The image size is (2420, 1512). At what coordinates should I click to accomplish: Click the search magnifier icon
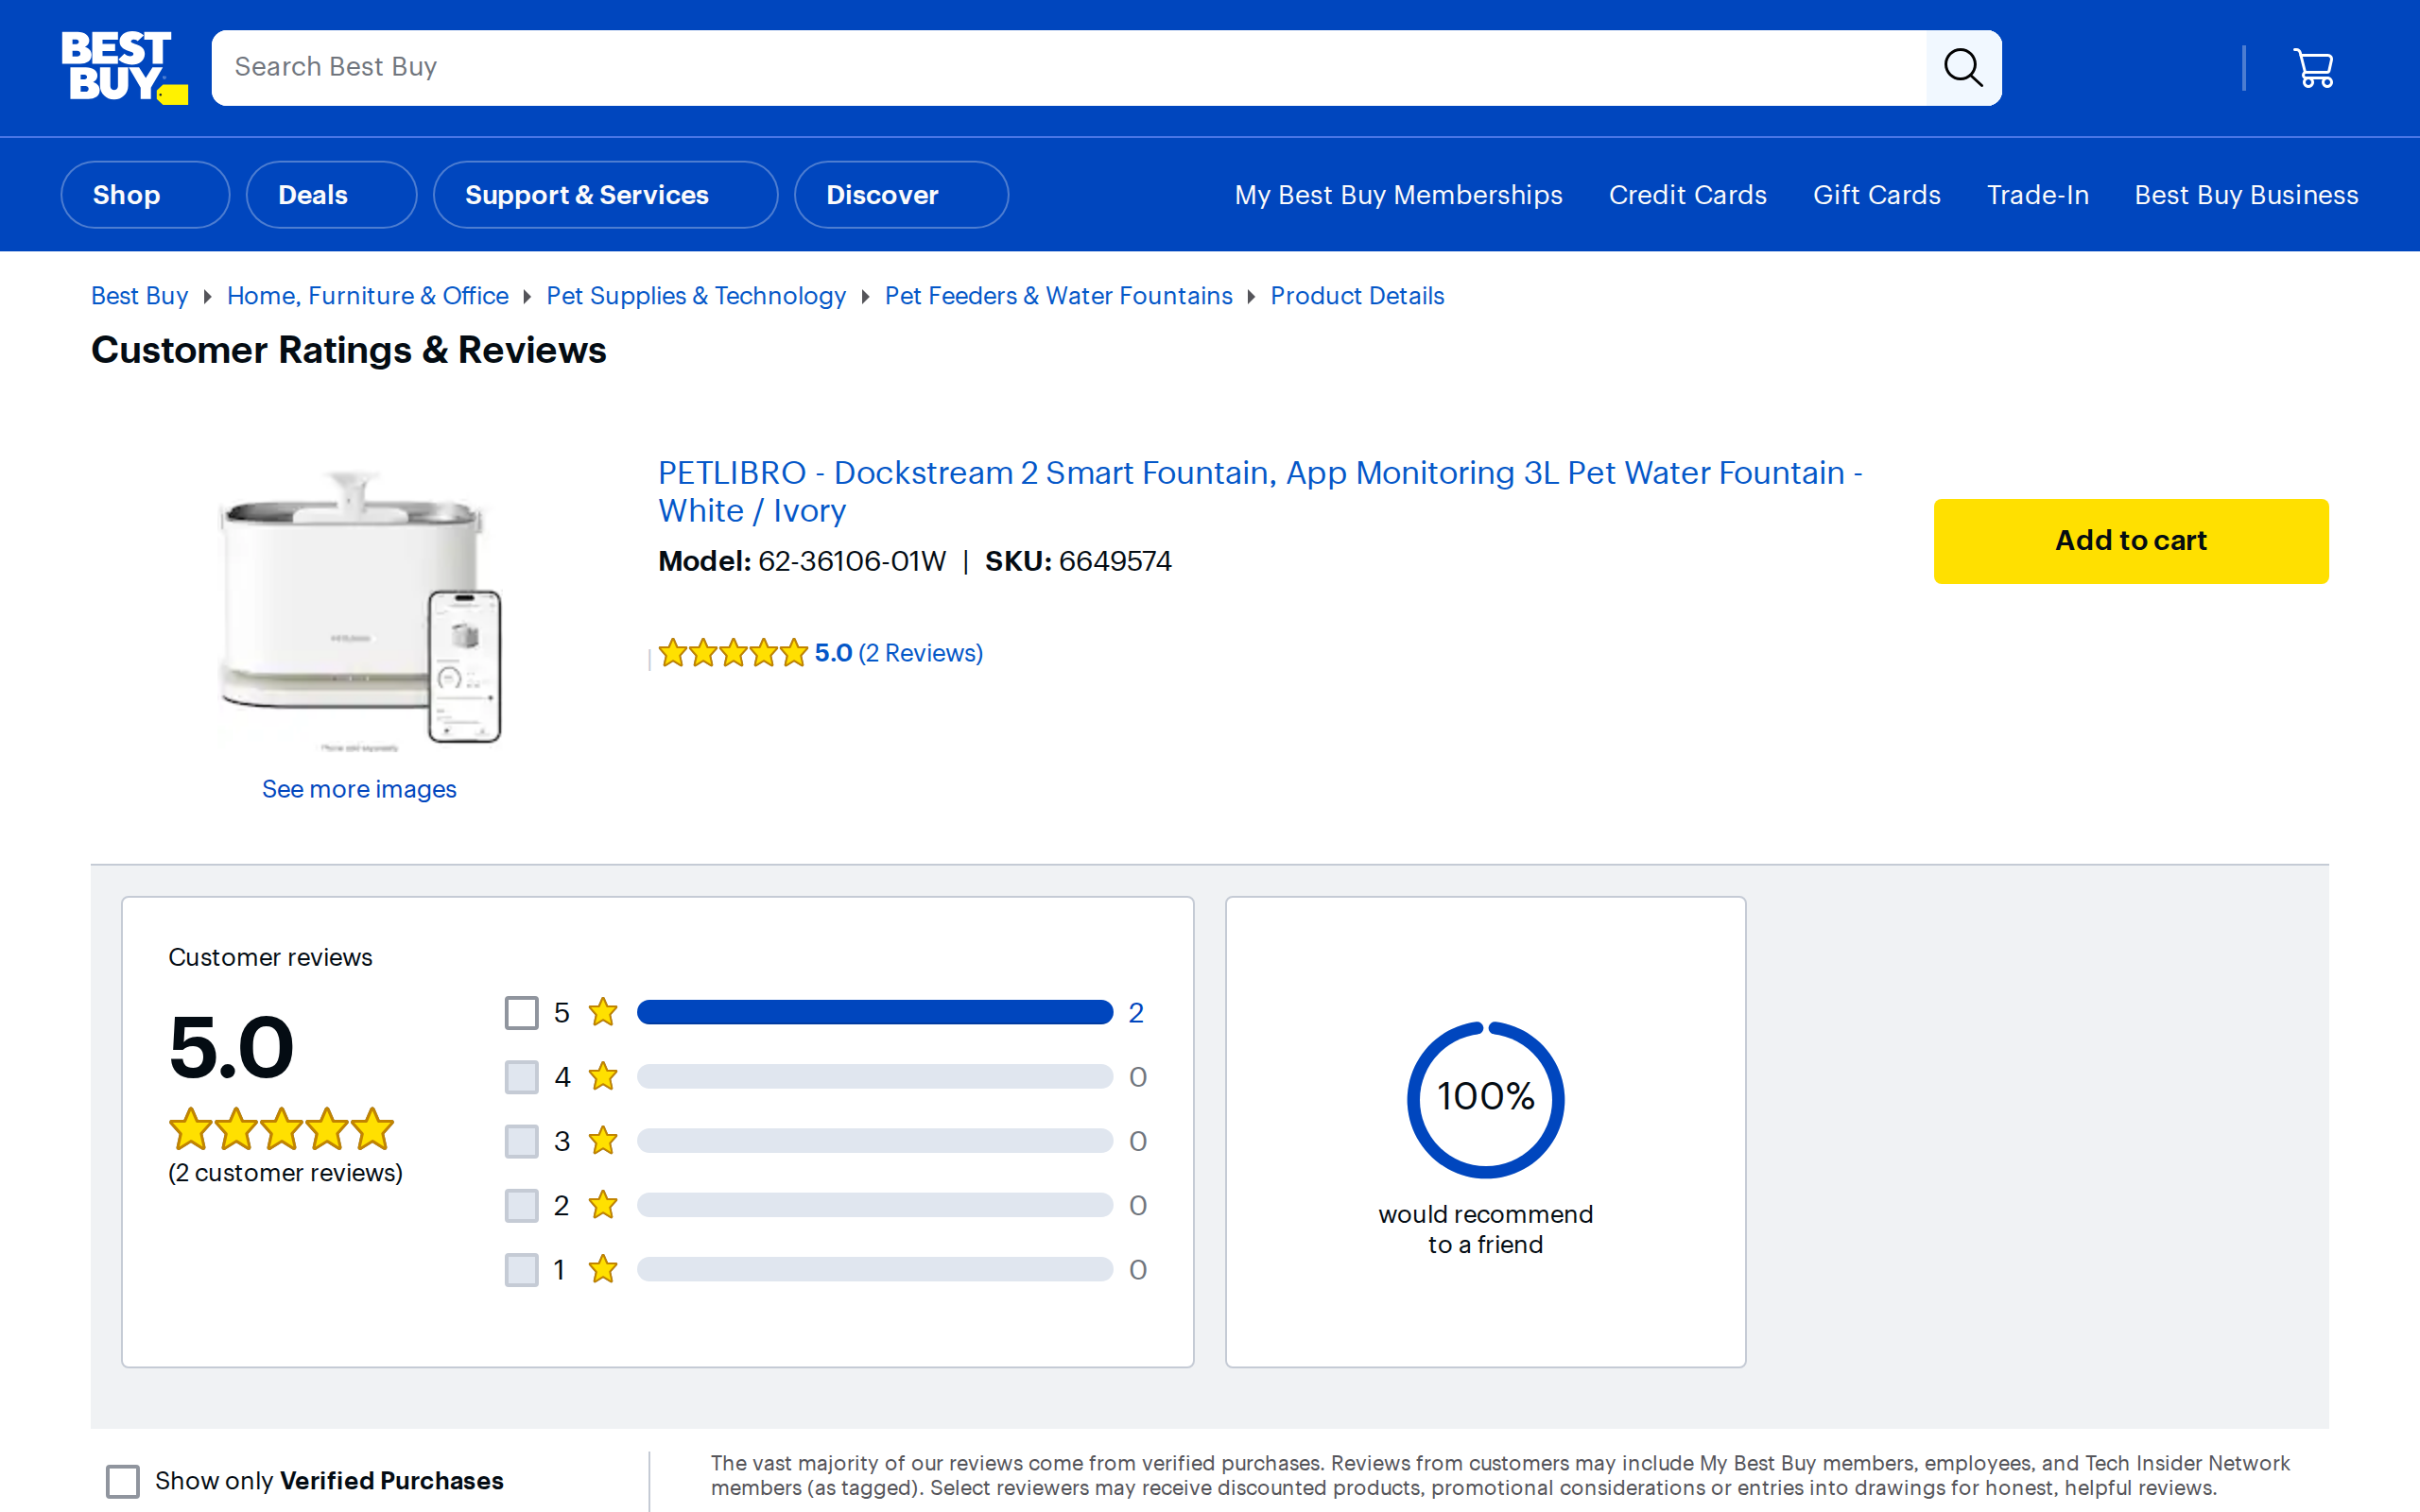1963,67
